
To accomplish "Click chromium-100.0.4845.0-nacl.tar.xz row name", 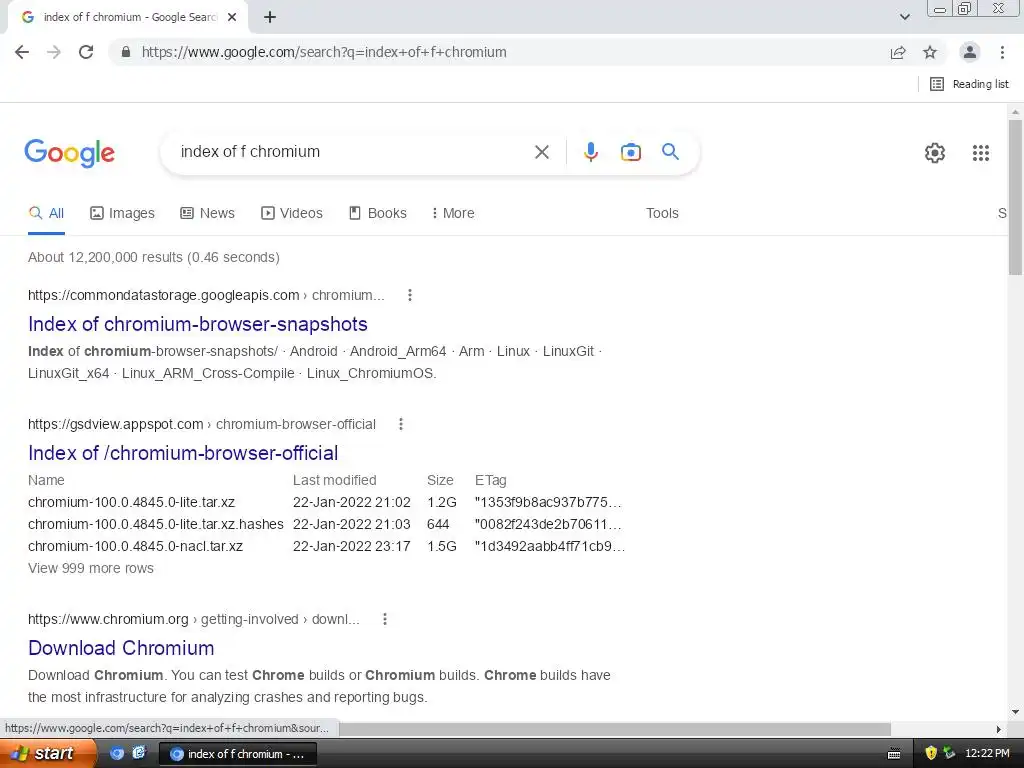I will (x=135, y=546).
